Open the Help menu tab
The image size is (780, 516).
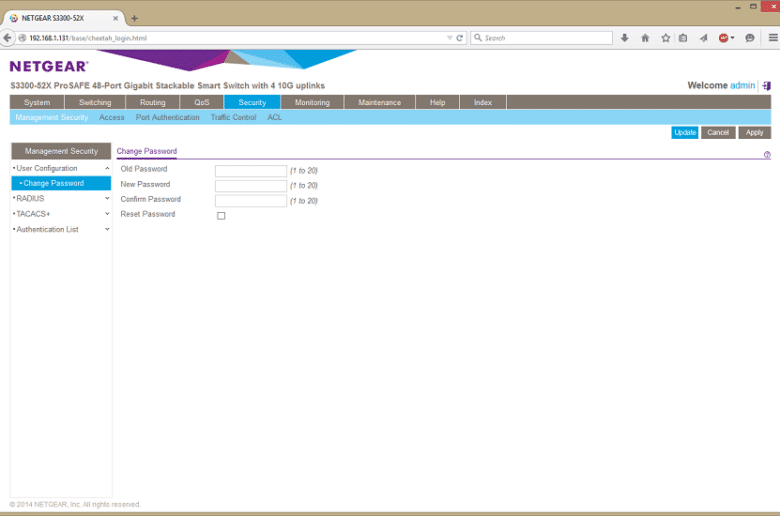click(x=438, y=102)
